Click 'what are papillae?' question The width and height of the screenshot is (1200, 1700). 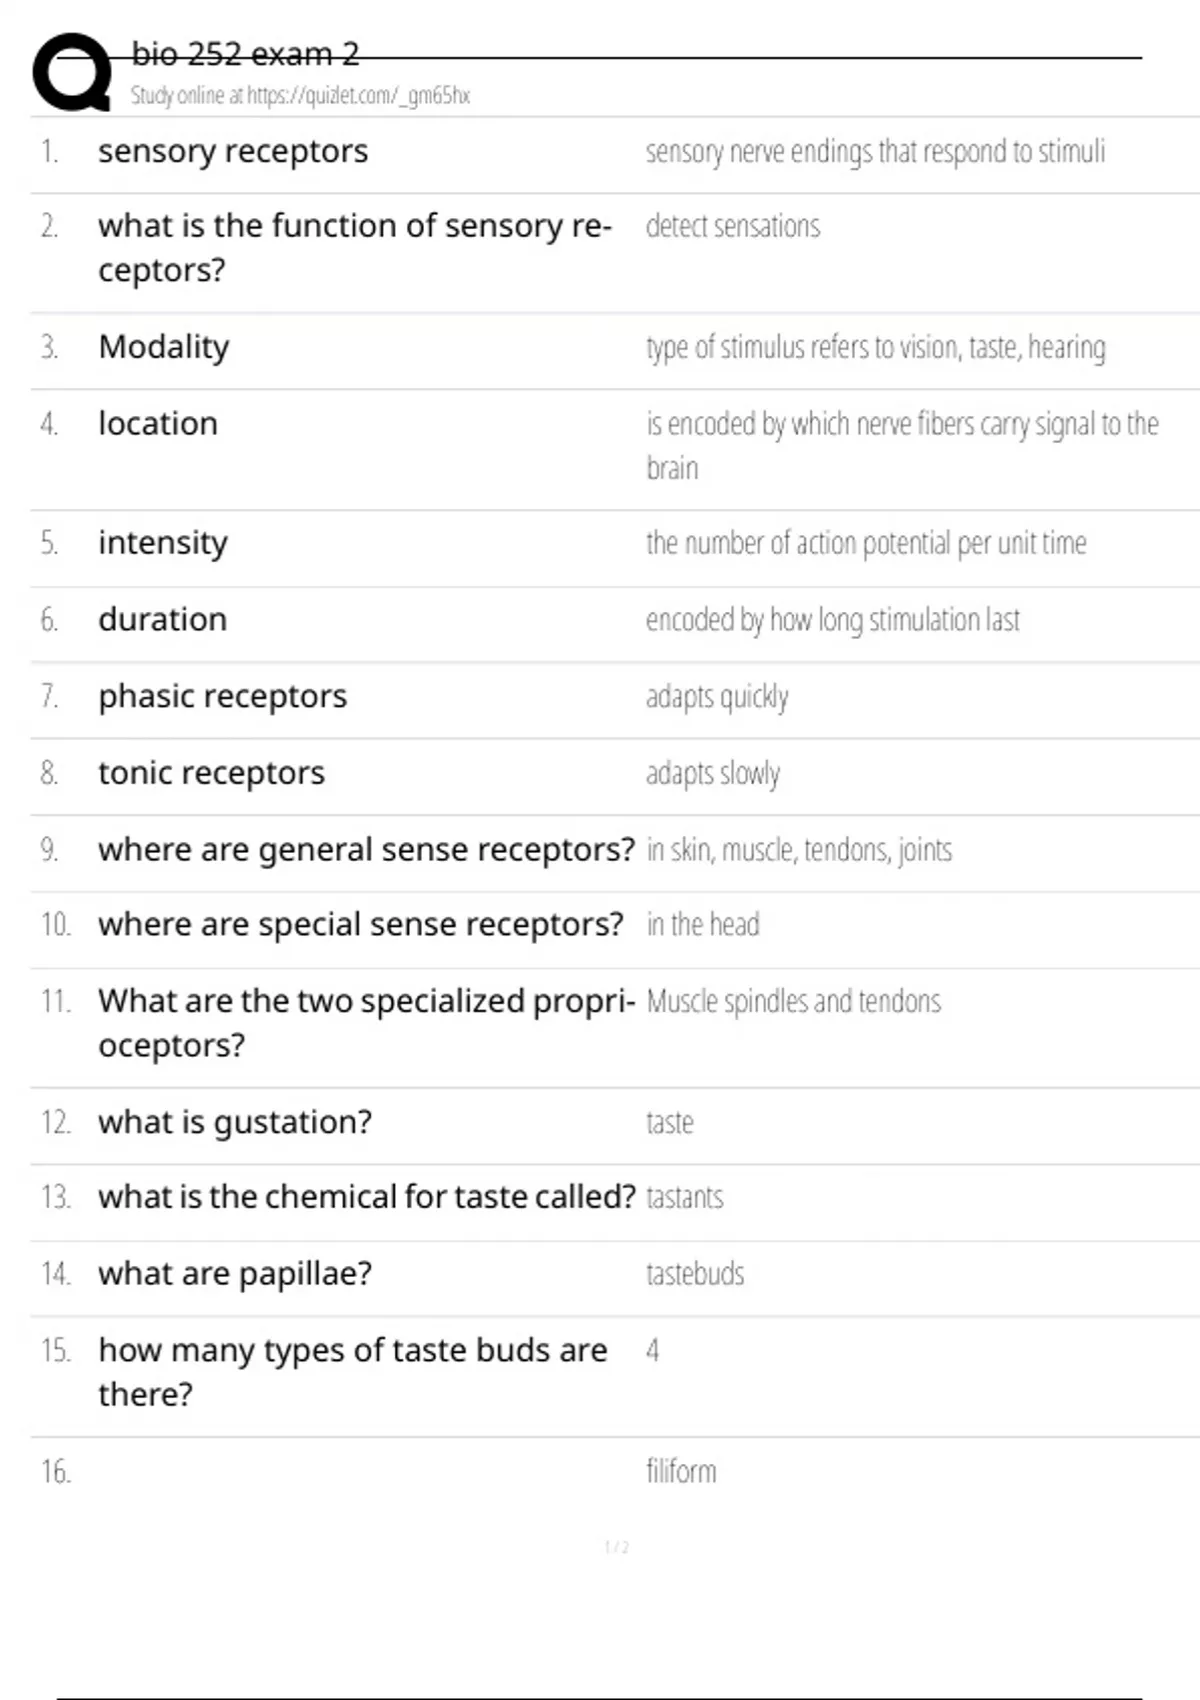235,1274
